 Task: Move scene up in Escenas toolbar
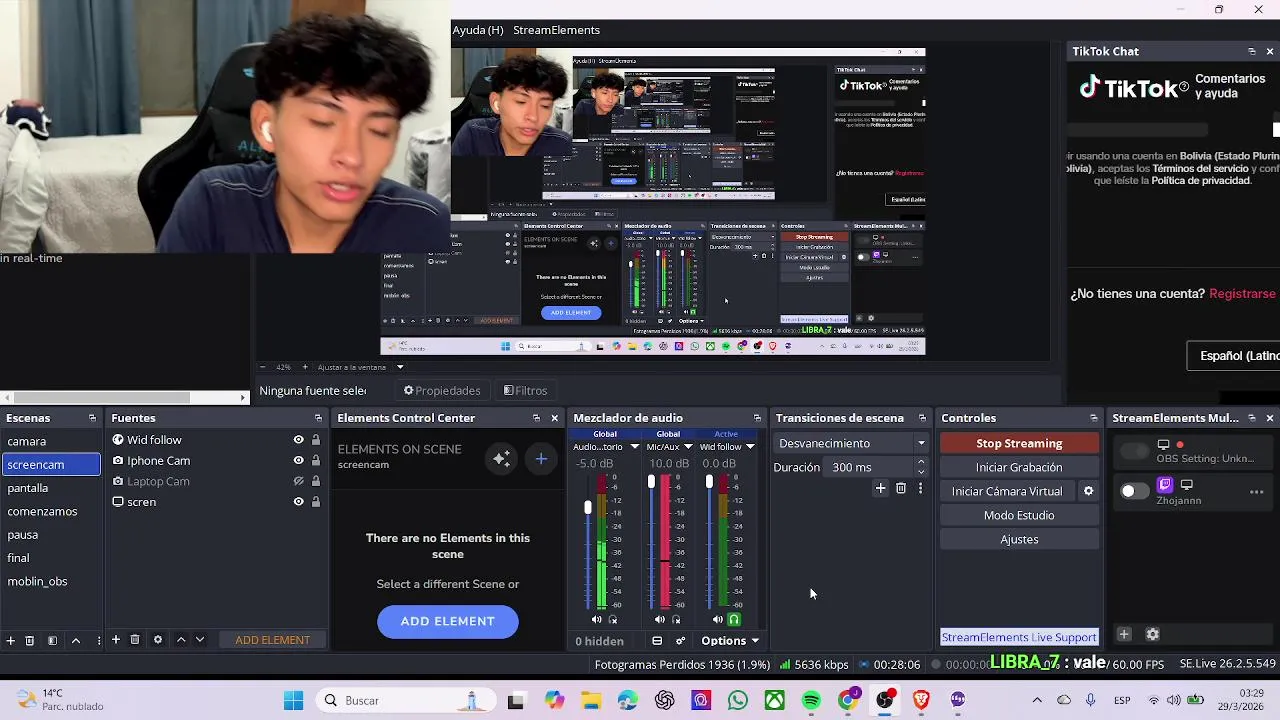[x=75, y=640]
